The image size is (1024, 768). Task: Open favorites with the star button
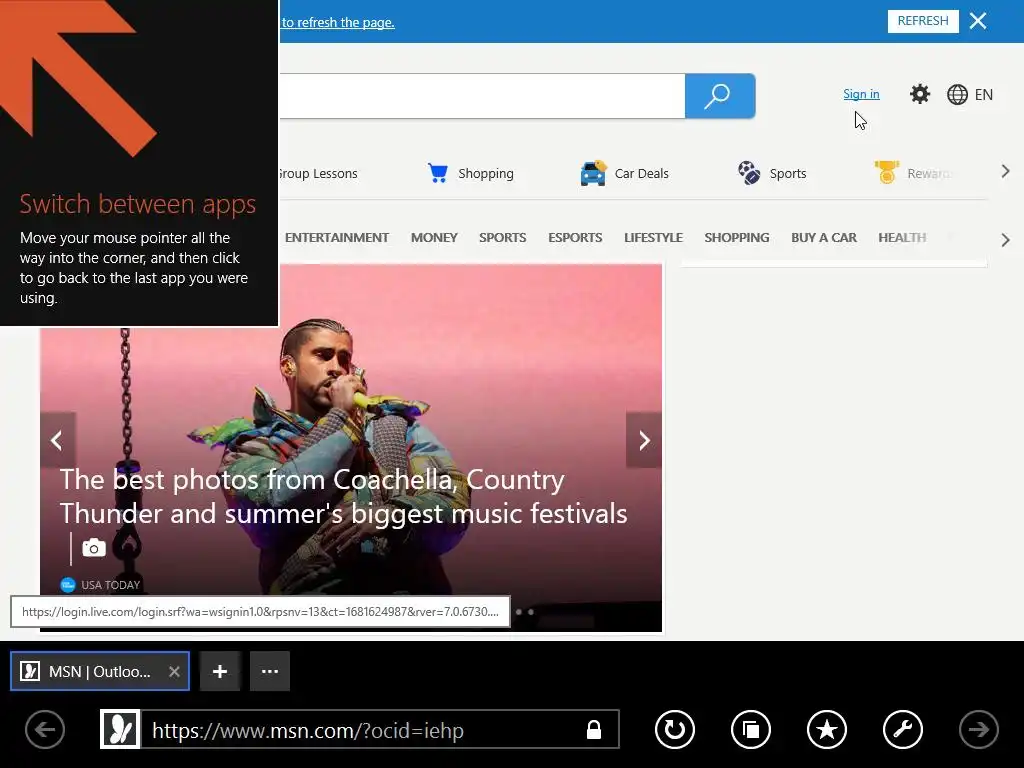pyautogui.click(x=827, y=729)
